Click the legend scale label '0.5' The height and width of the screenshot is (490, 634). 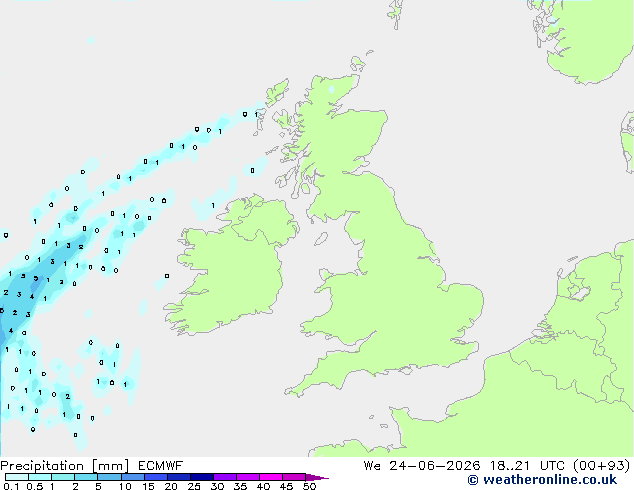click(x=35, y=486)
